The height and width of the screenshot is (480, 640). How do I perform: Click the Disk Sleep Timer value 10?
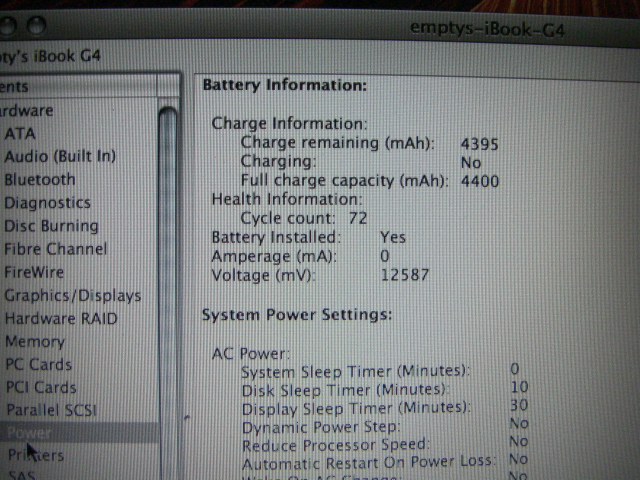tap(520, 387)
